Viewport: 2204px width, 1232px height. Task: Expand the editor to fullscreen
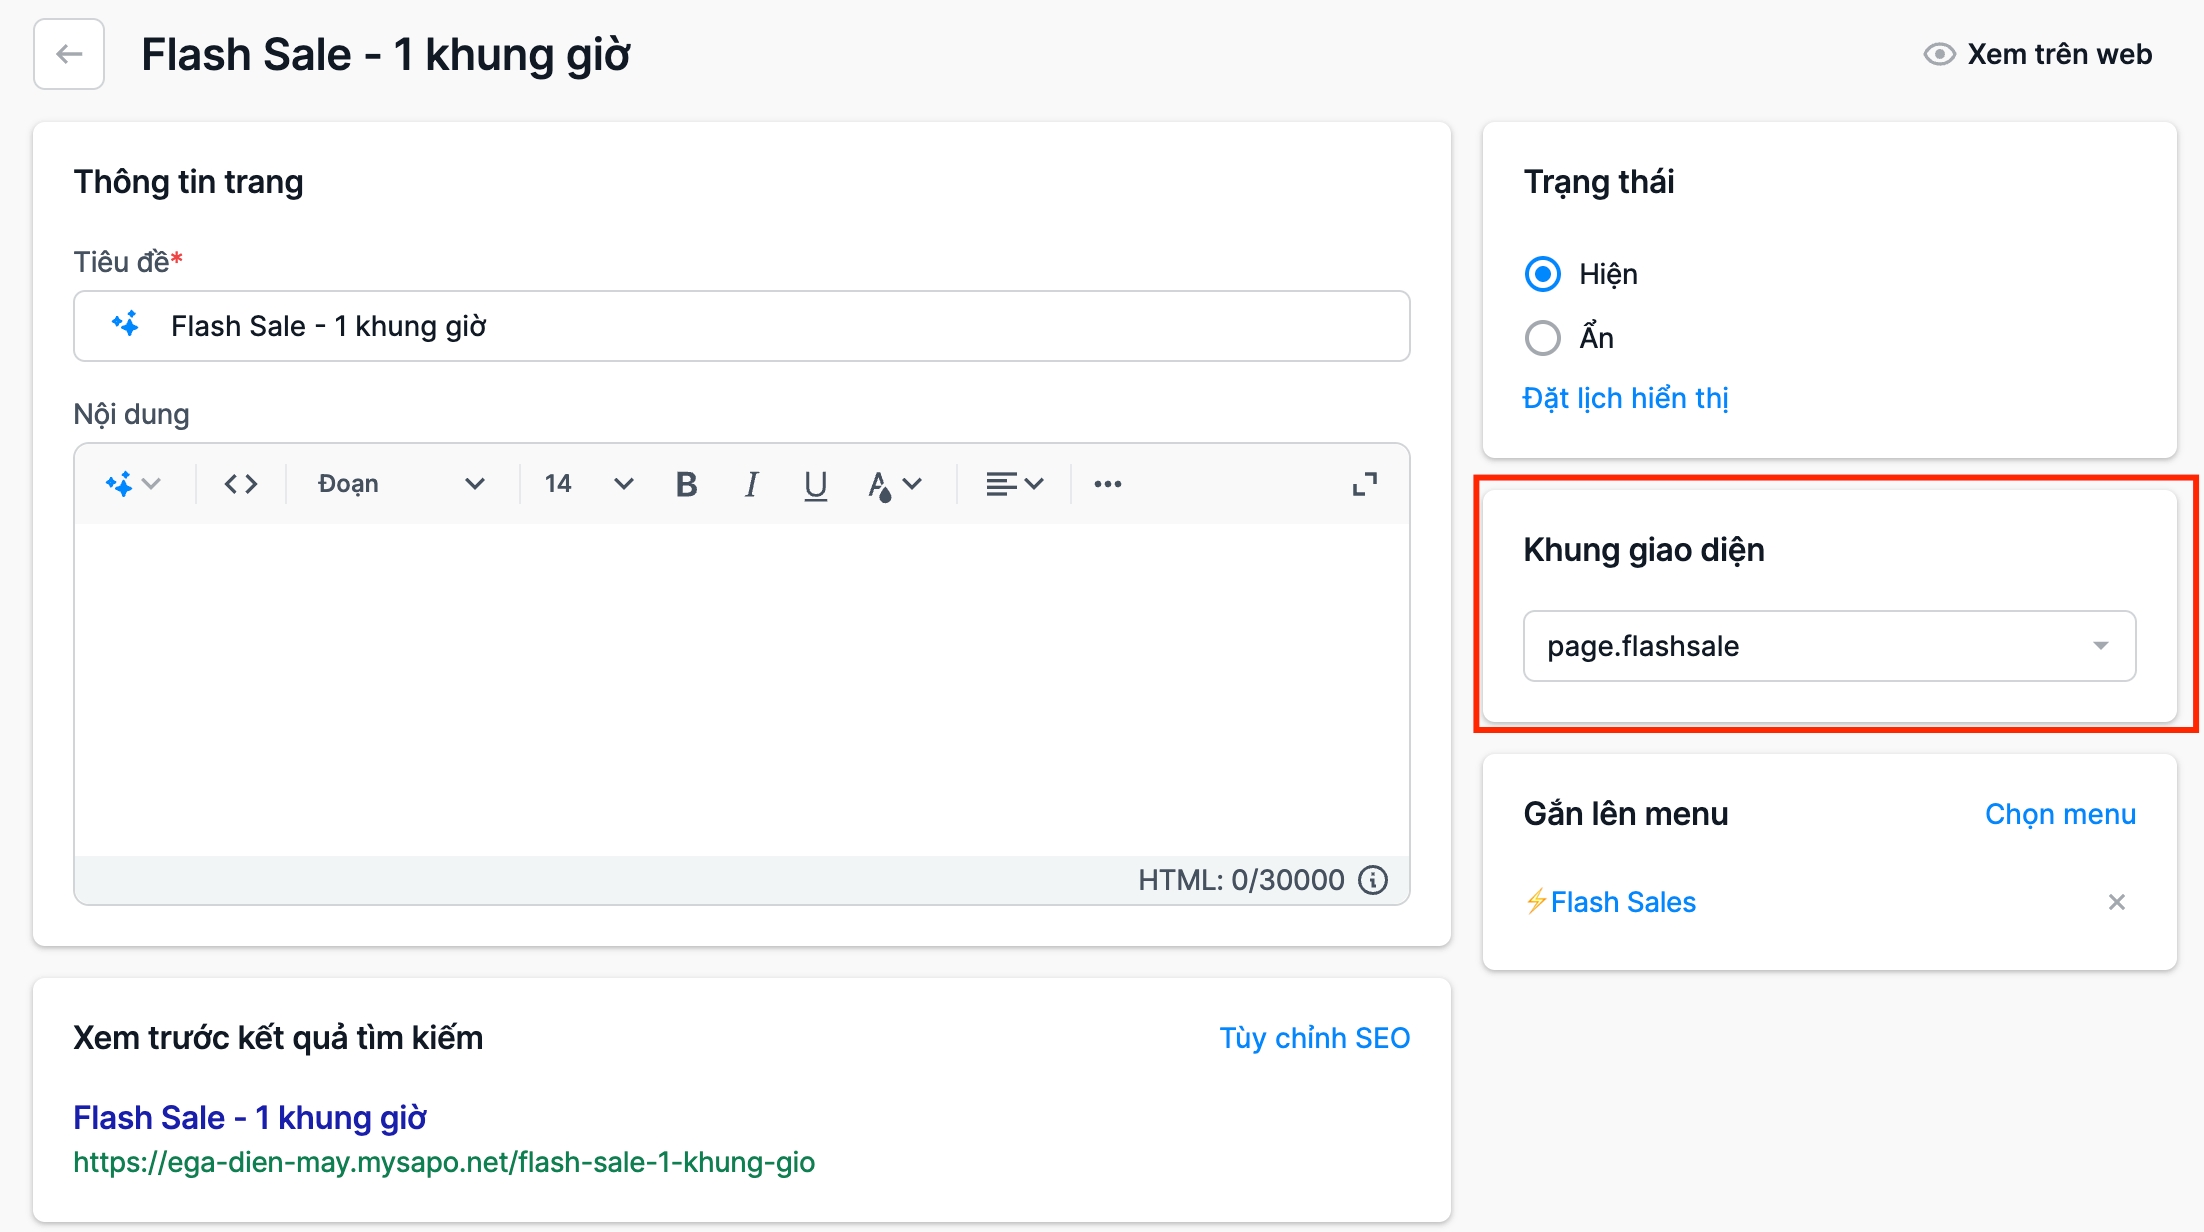pyautogui.click(x=1364, y=484)
